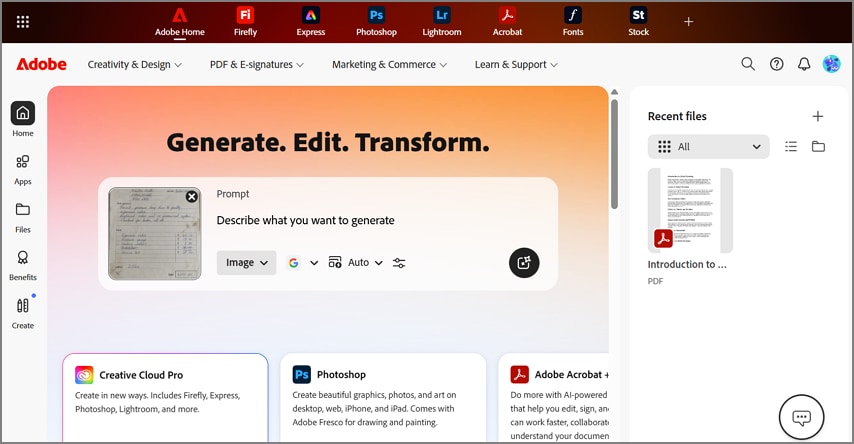Open the Introduction to PDF thumbnail
854x444 pixels.
click(x=690, y=210)
